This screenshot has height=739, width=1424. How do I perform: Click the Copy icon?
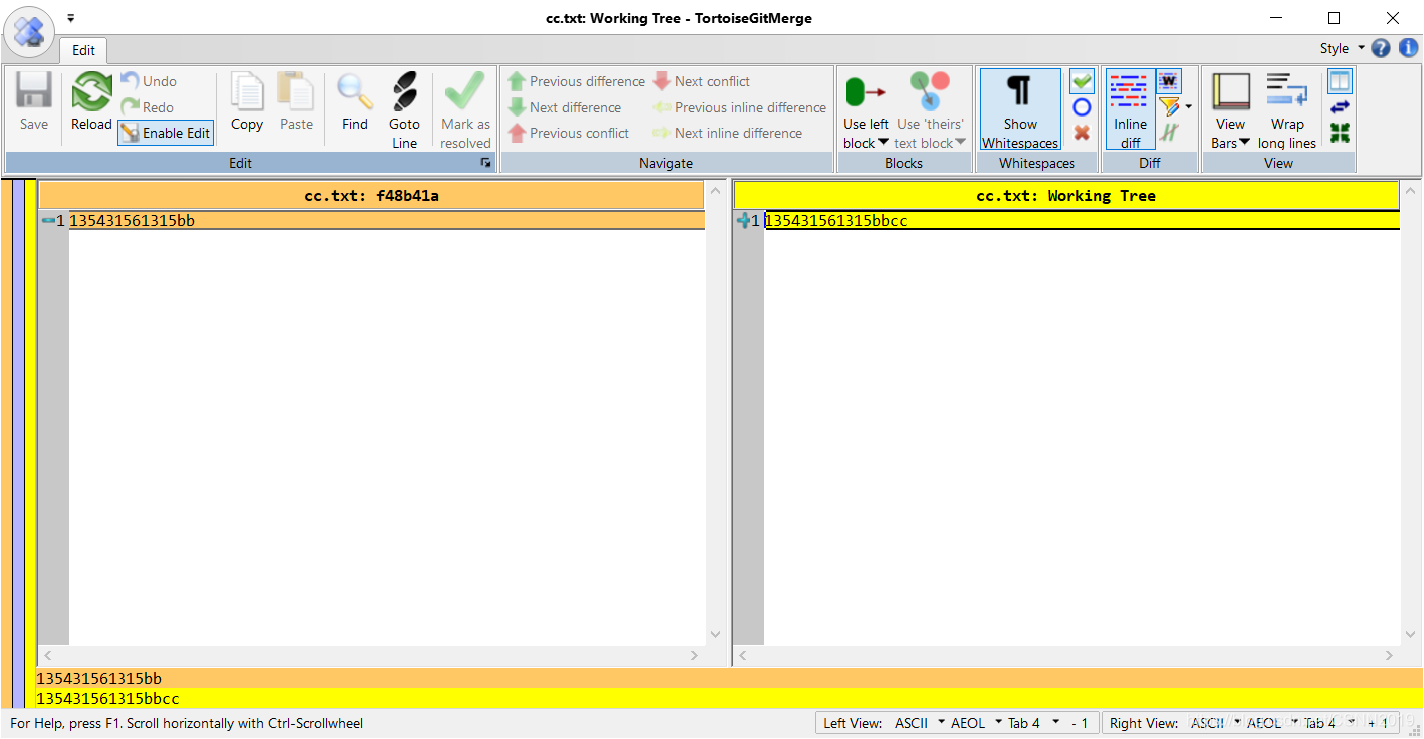click(247, 92)
